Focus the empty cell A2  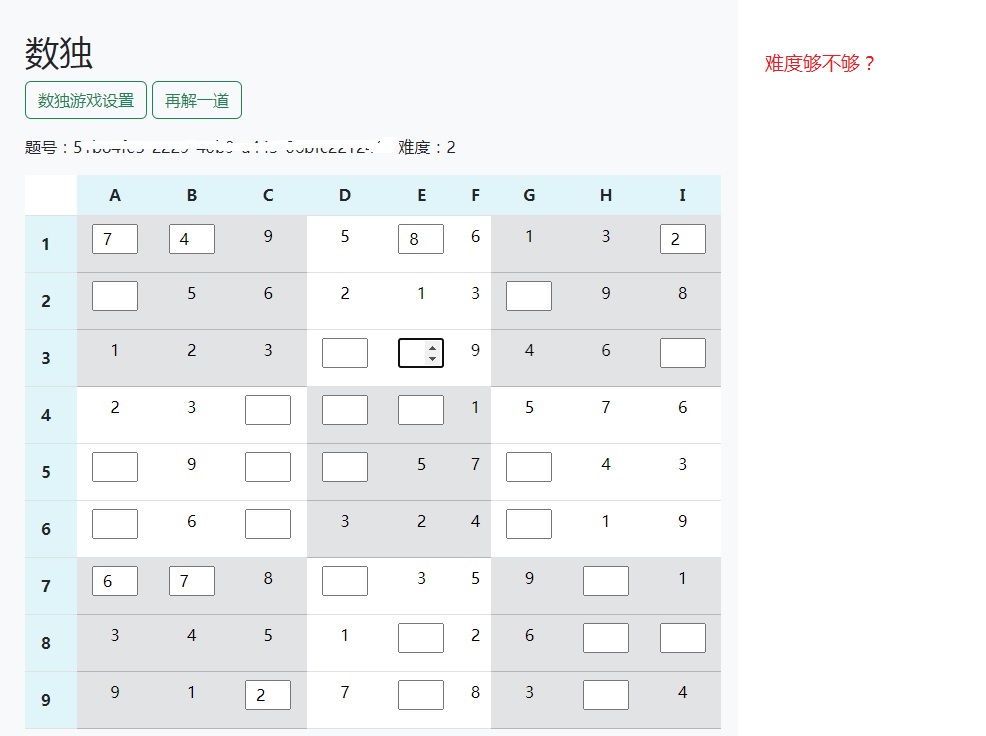pos(115,296)
